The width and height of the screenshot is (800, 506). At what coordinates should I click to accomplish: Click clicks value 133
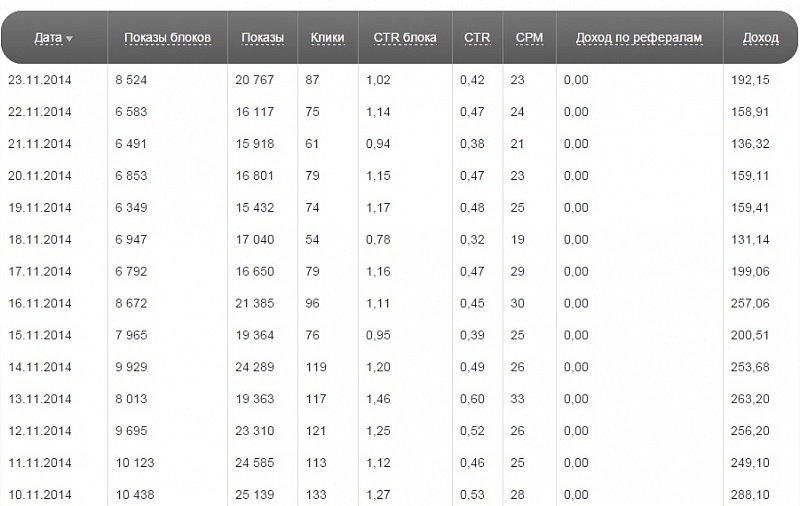click(x=316, y=494)
